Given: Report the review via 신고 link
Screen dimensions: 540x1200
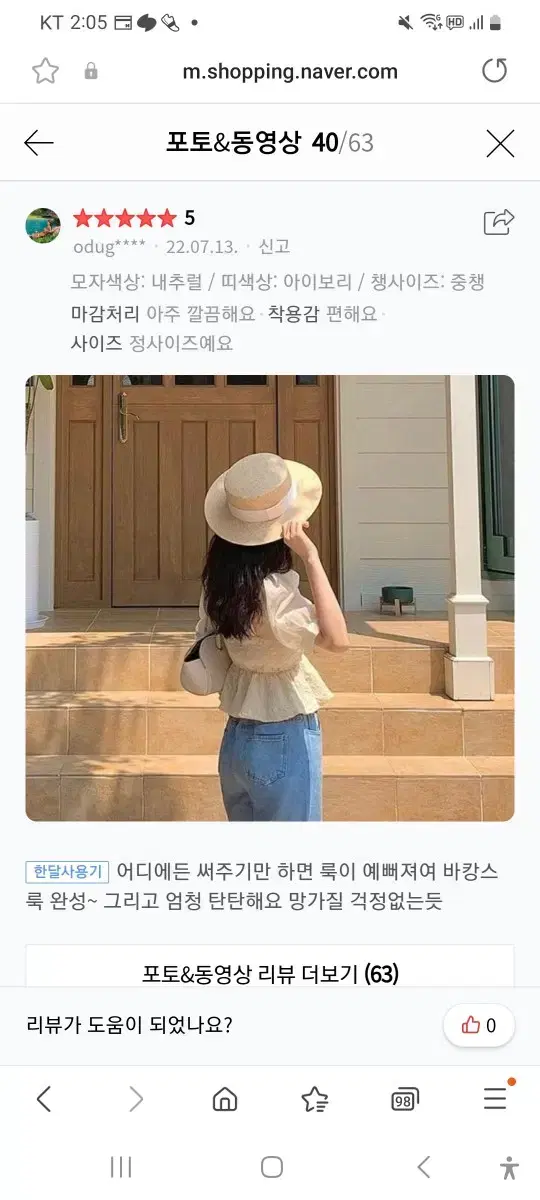Looking at the screenshot, I should pos(274,246).
